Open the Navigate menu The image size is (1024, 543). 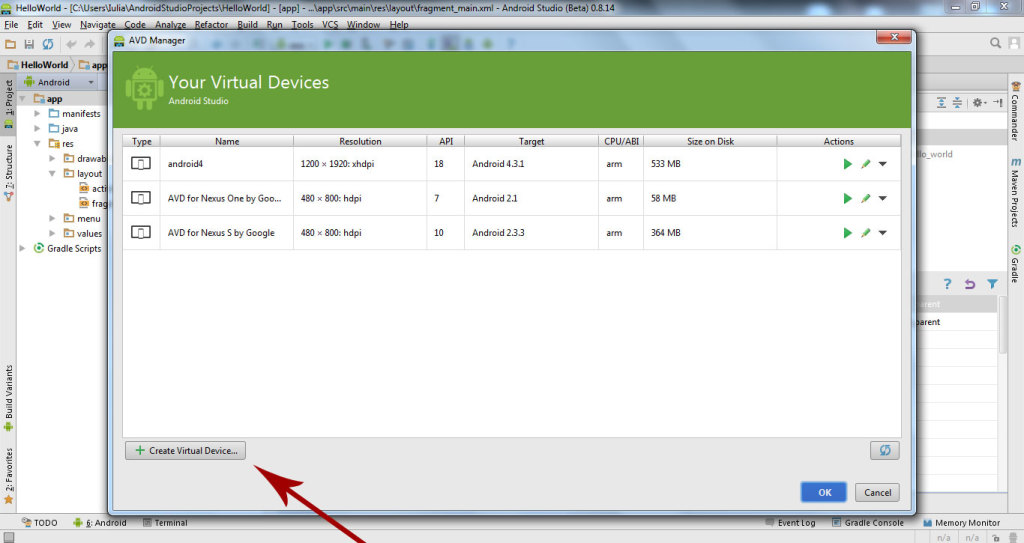point(98,24)
